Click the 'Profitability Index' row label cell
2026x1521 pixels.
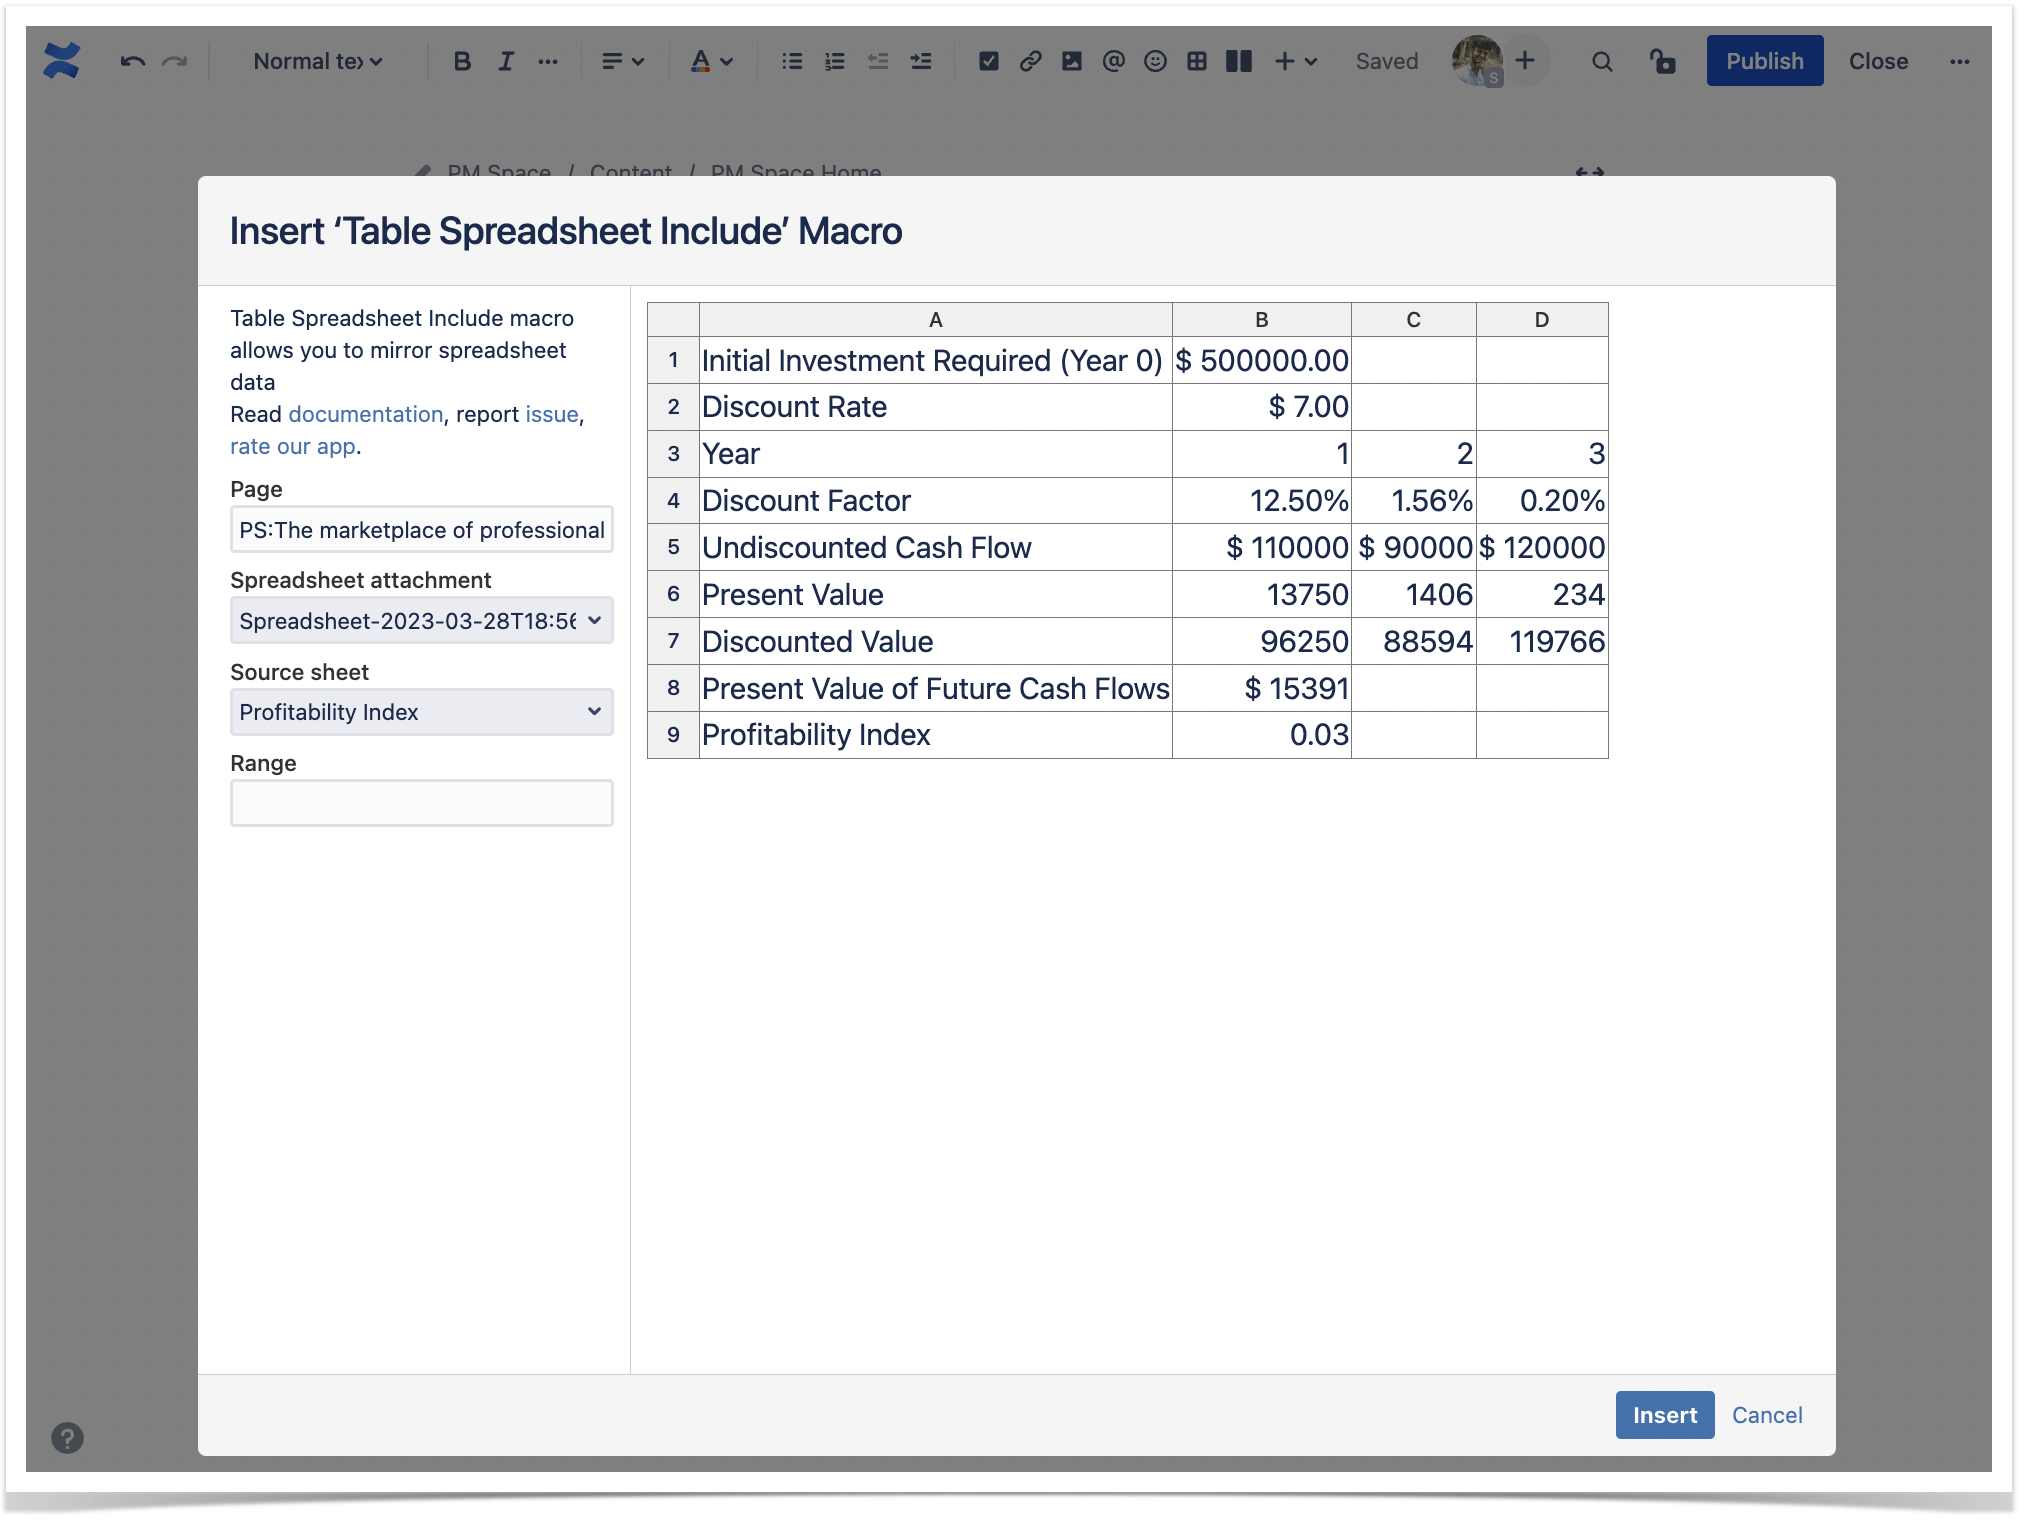coord(935,735)
